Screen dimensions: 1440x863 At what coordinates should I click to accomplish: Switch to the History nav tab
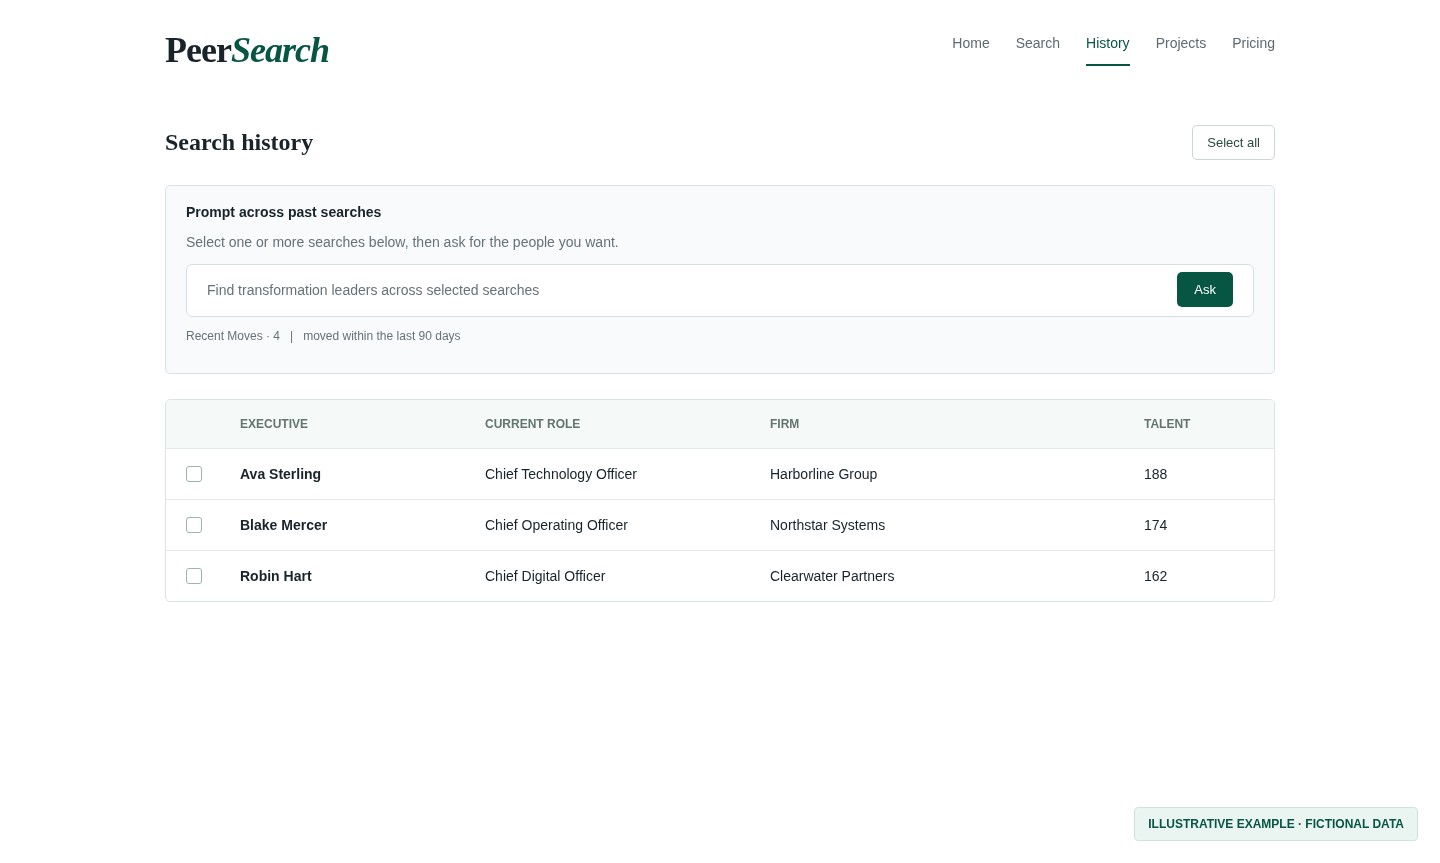[1108, 43]
